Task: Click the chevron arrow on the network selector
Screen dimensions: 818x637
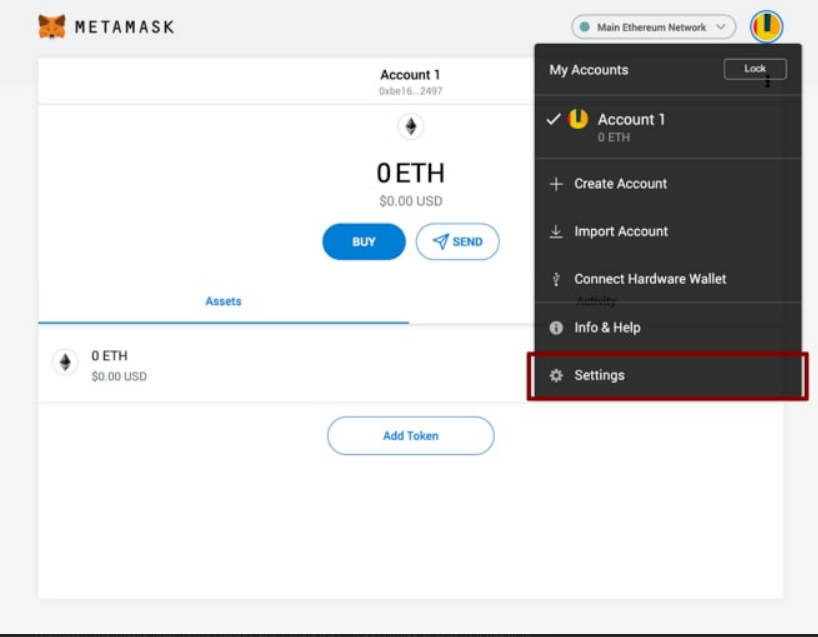Action: pyautogui.click(x=722, y=27)
